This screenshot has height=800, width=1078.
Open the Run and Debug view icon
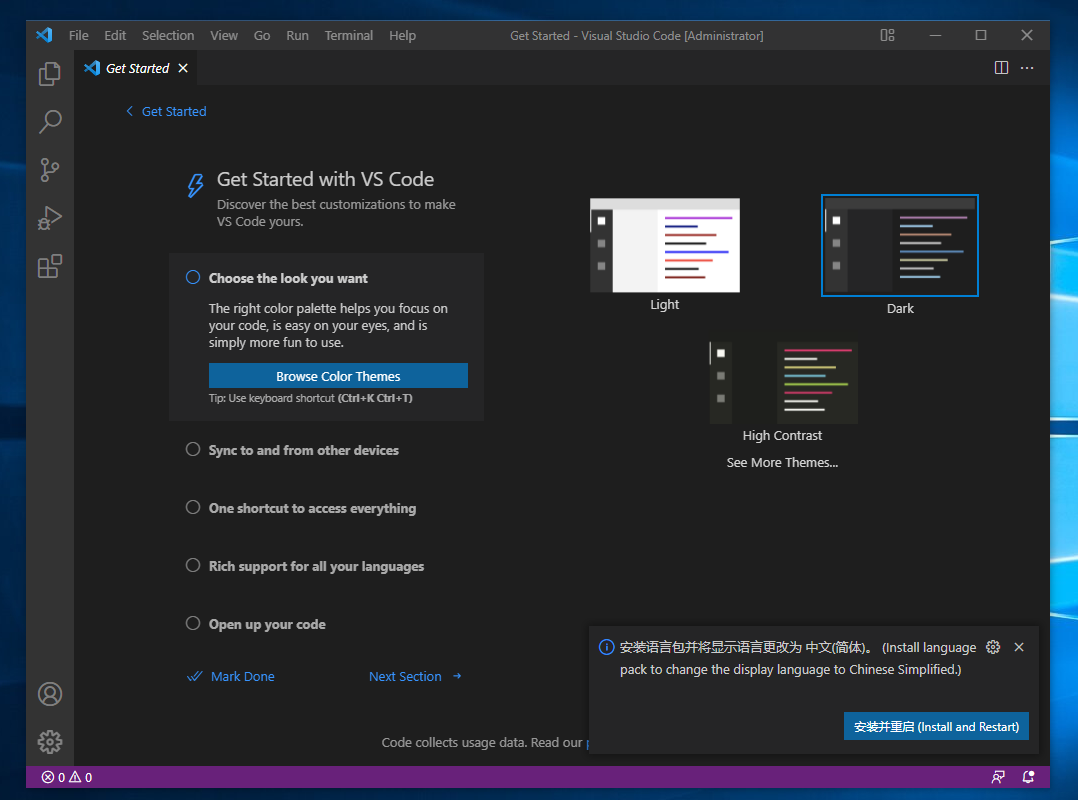(x=50, y=218)
